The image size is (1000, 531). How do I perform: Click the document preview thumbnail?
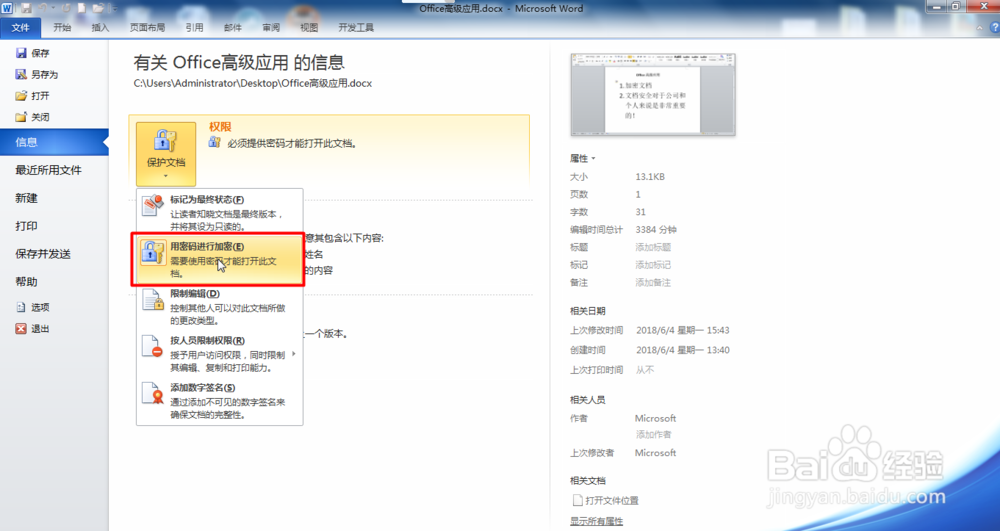pos(652,94)
